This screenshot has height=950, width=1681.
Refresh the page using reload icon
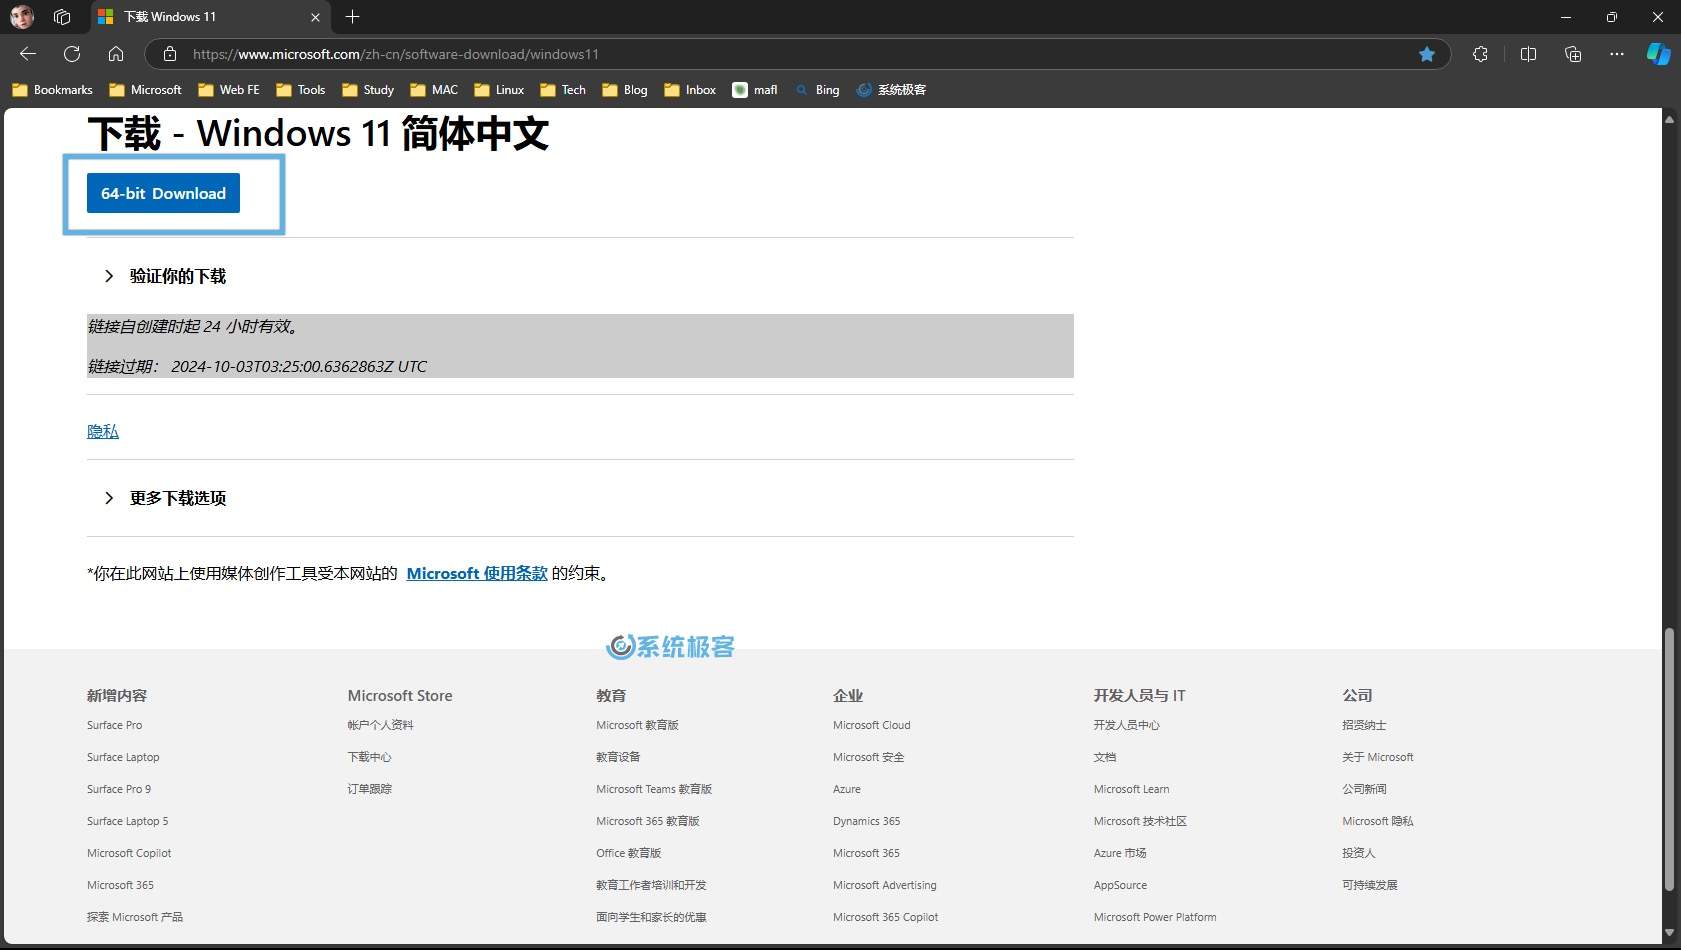(x=72, y=54)
